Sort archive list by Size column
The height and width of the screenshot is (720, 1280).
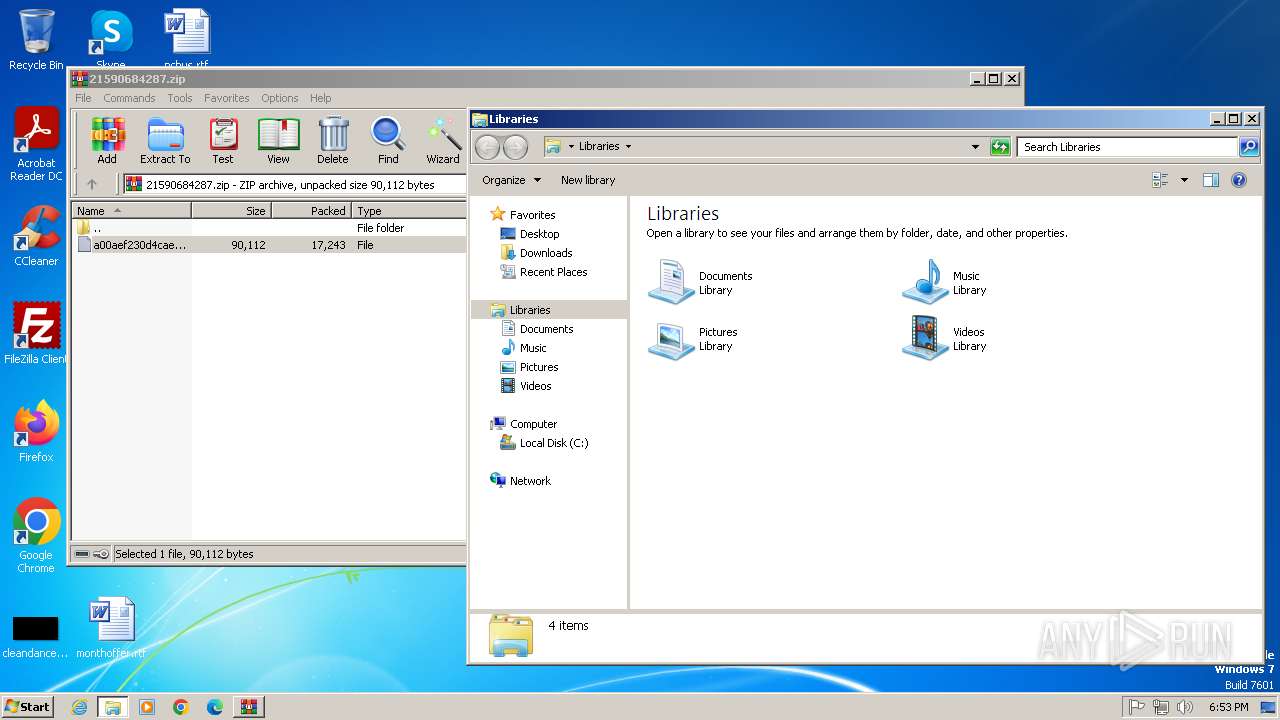(231, 211)
